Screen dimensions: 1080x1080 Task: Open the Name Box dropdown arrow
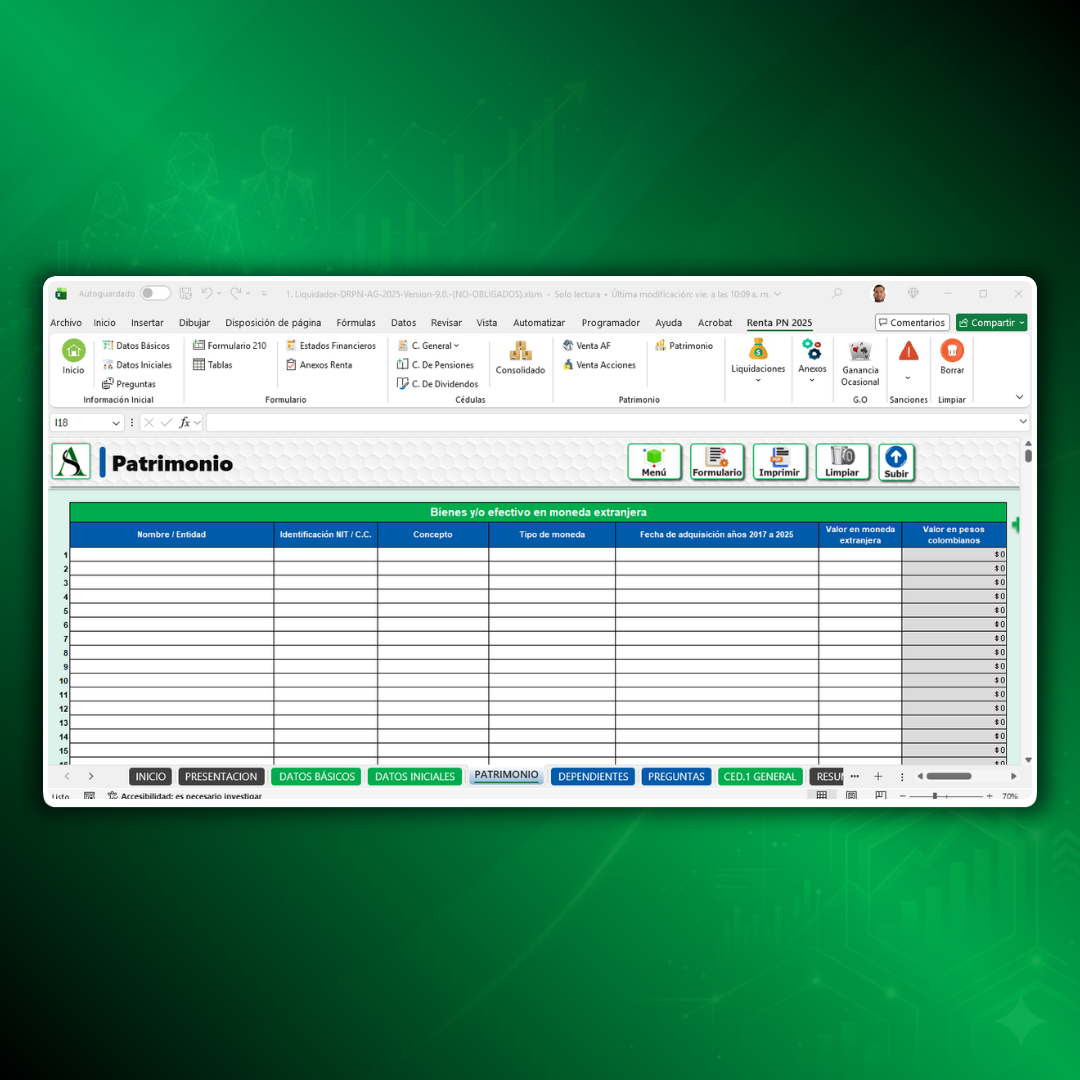[x=116, y=423]
